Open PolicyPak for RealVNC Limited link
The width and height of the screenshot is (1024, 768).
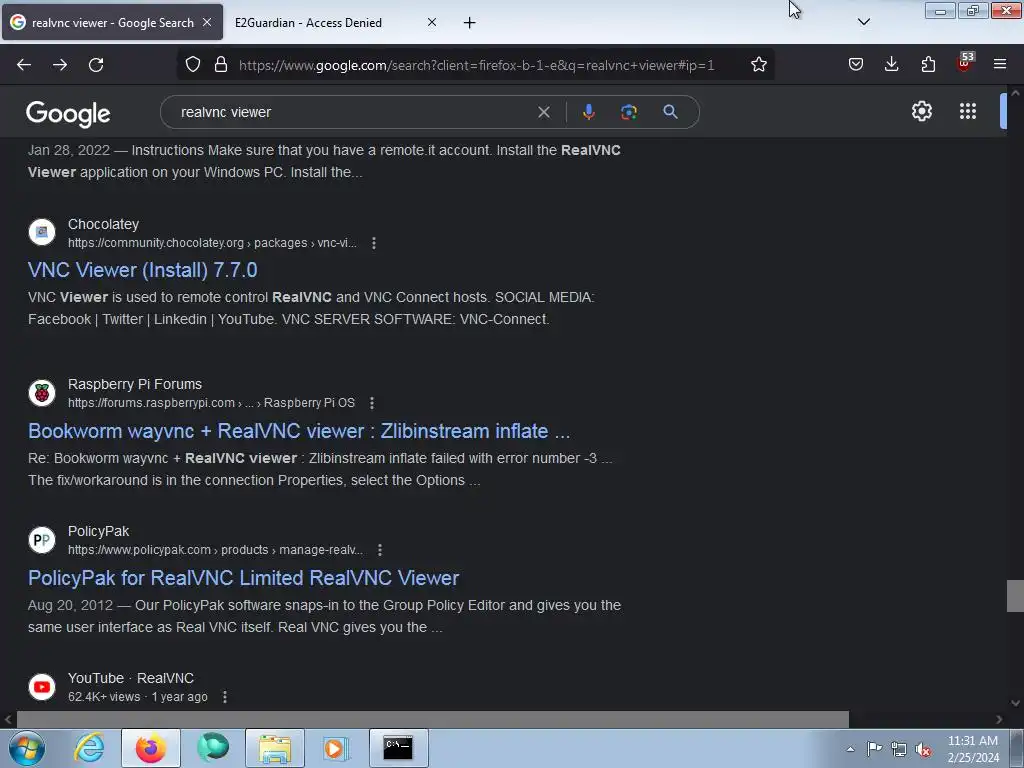[243, 578]
